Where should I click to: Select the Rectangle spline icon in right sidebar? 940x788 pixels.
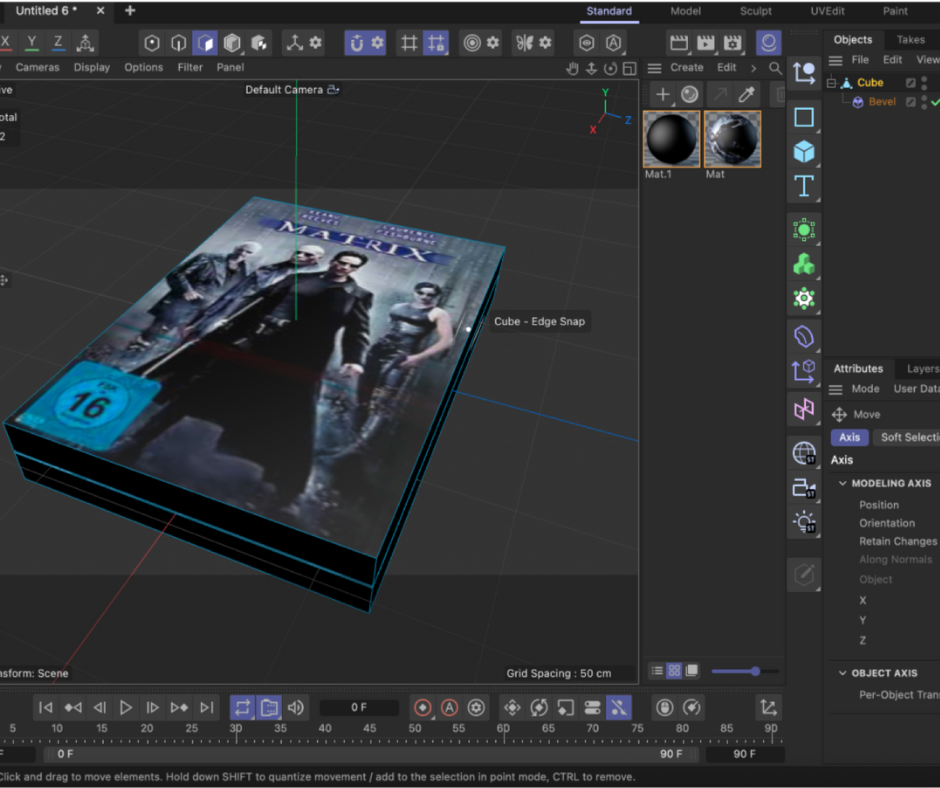coord(804,117)
